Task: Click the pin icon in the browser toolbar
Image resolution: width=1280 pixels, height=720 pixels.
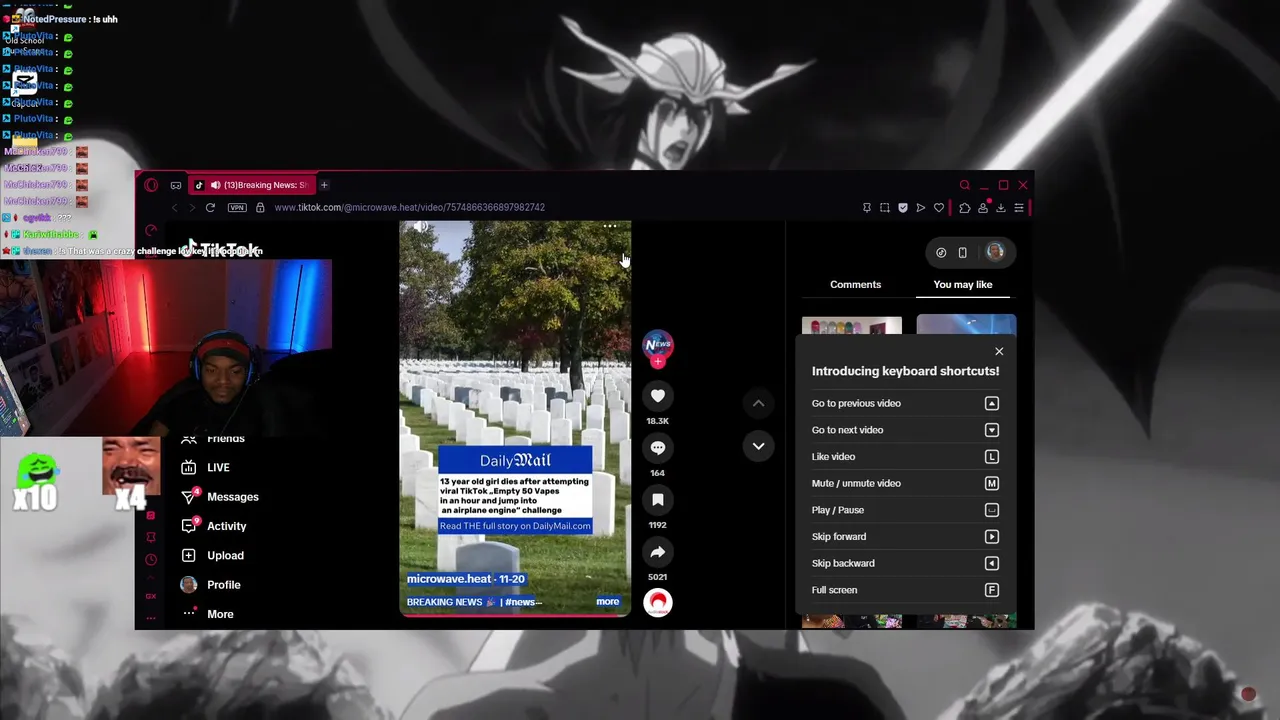Action: point(866,208)
